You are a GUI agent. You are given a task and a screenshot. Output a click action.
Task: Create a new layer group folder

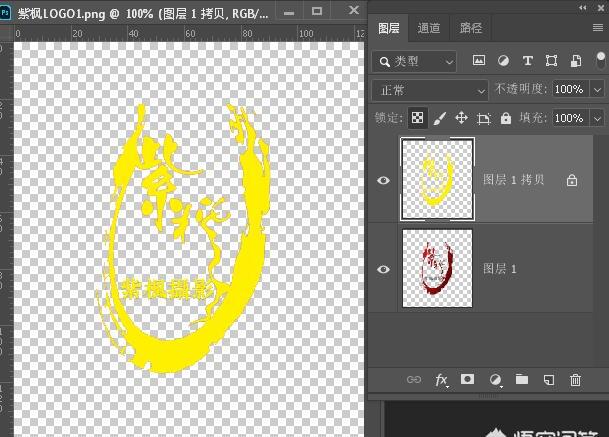[x=521, y=380]
